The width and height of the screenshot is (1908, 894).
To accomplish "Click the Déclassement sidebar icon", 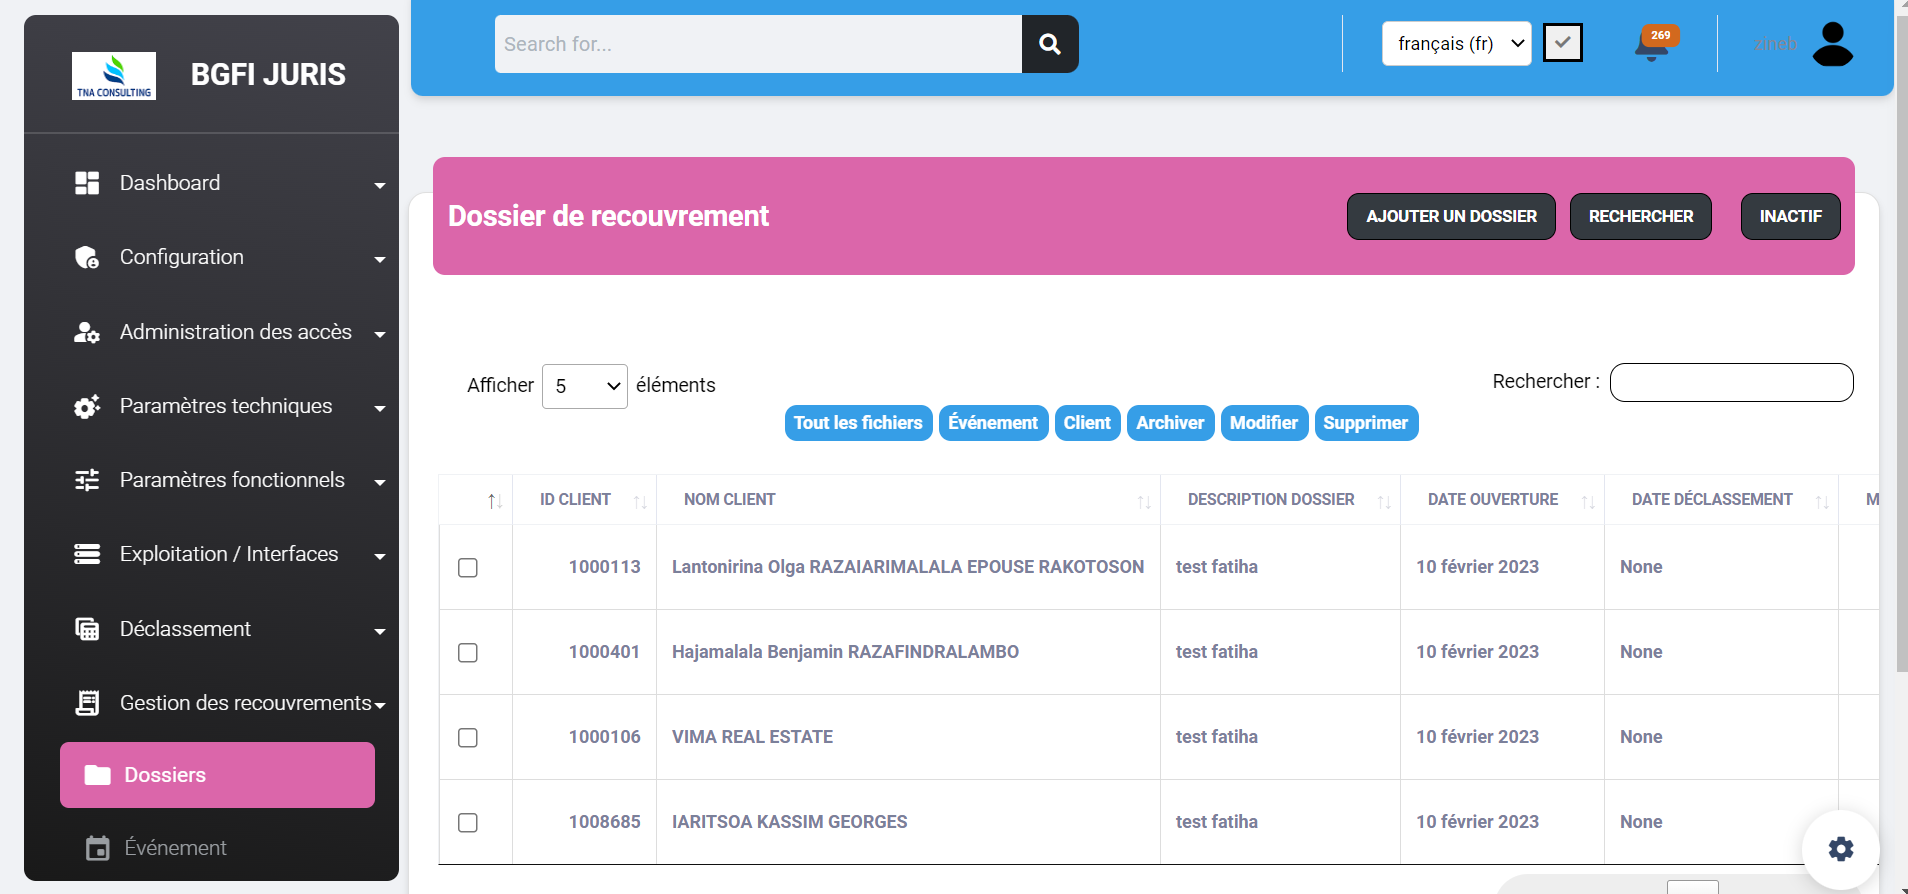I will pos(87,629).
